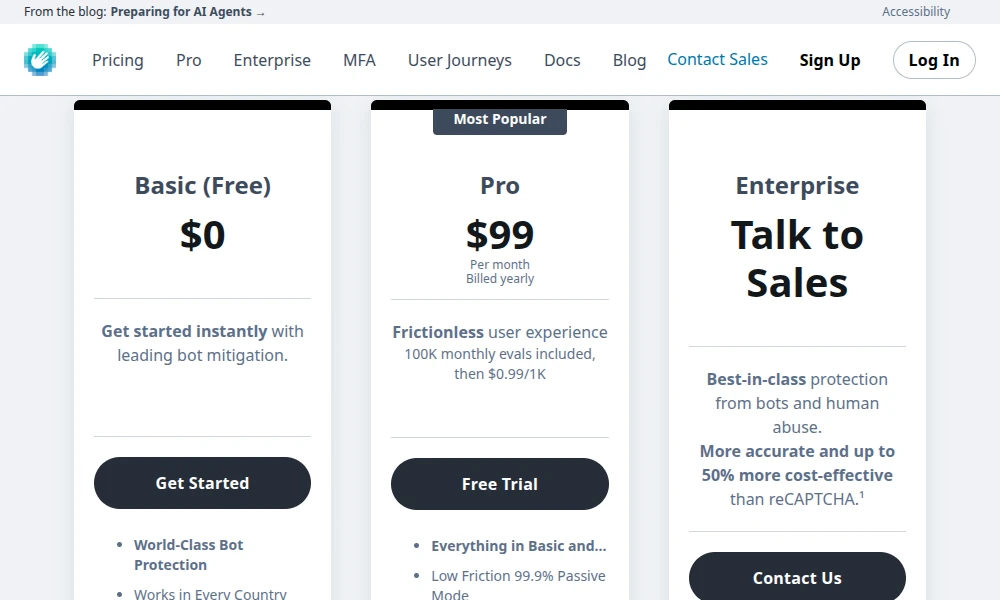
Task: Open the Enterprise nav item
Action: (x=272, y=60)
